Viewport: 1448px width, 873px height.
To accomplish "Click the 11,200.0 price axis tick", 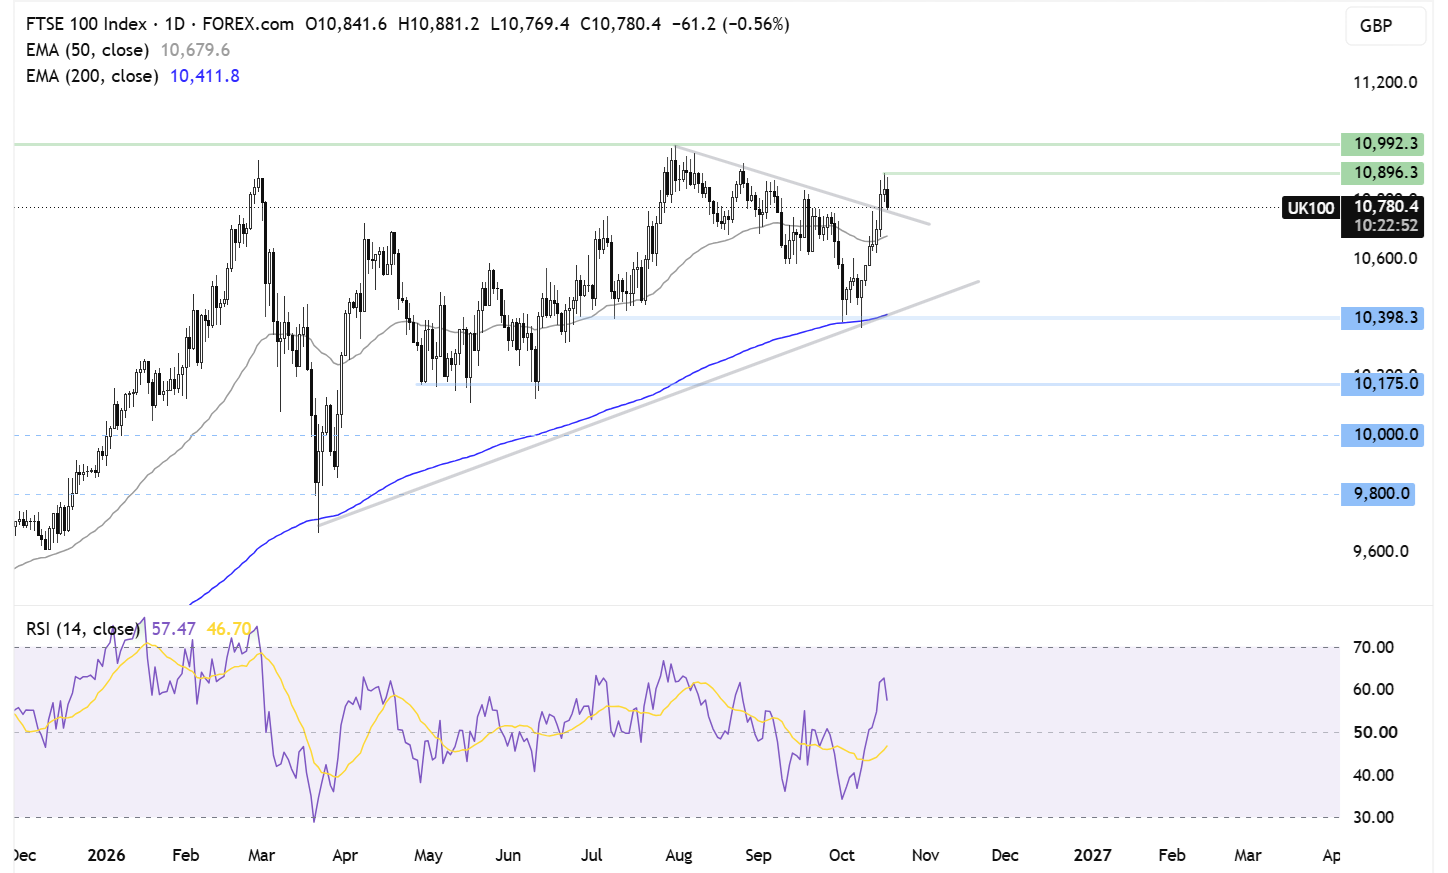I will point(1385,82).
